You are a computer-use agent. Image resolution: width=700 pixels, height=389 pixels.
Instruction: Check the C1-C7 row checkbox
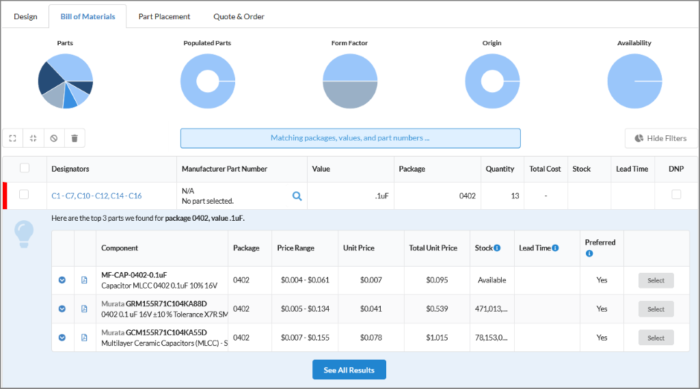pos(24,194)
